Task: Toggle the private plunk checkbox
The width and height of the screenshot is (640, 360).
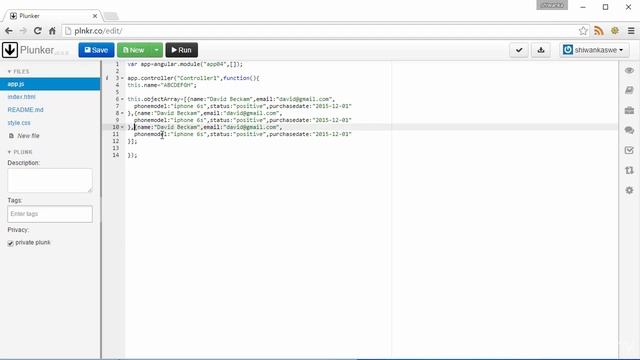Action: tap(11, 243)
